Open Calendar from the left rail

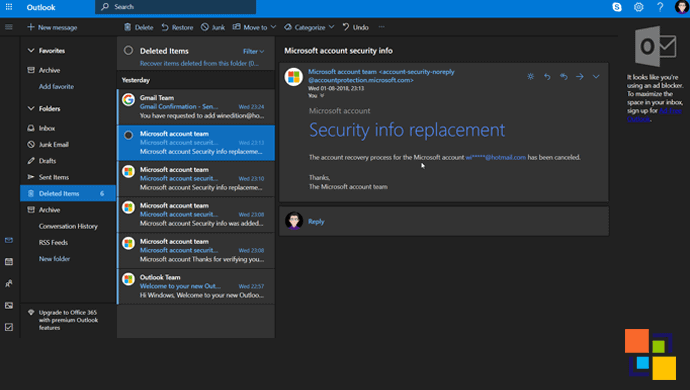(x=9, y=262)
